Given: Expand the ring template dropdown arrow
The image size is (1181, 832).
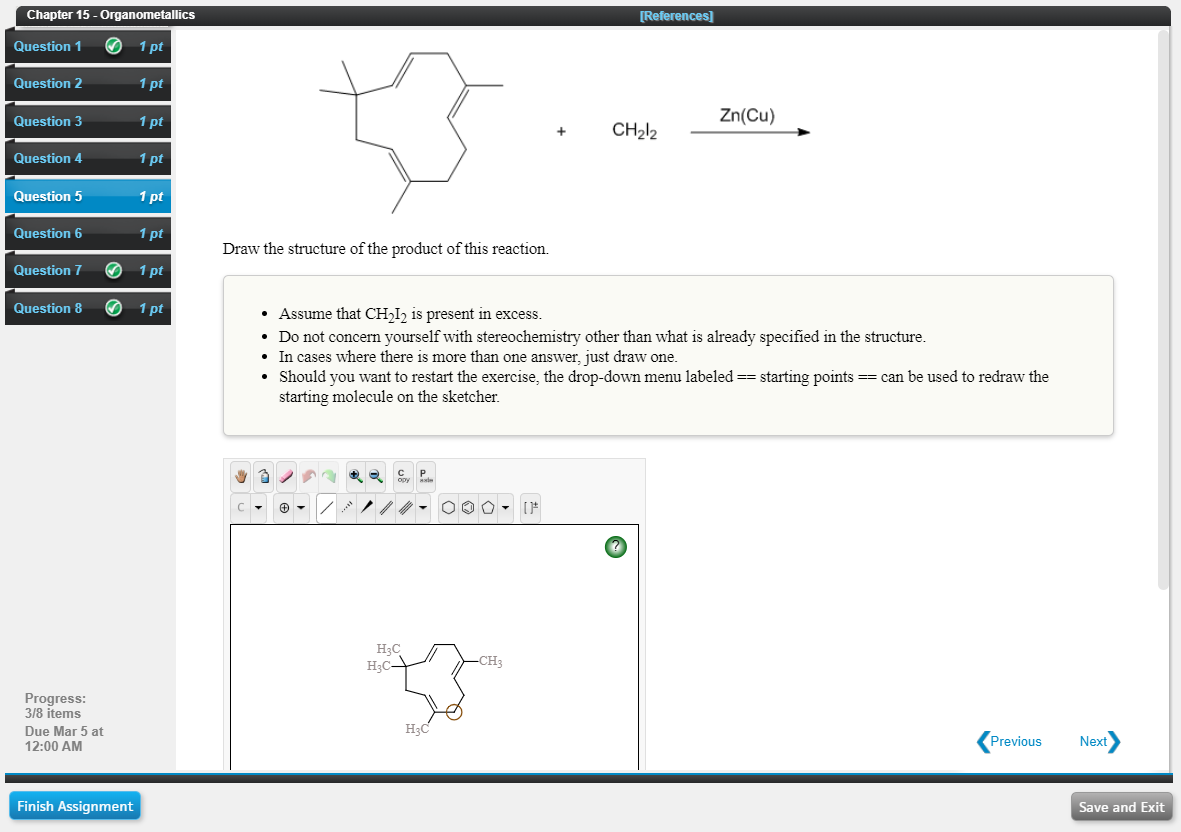Looking at the screenshot, I should tap(504, 507).
